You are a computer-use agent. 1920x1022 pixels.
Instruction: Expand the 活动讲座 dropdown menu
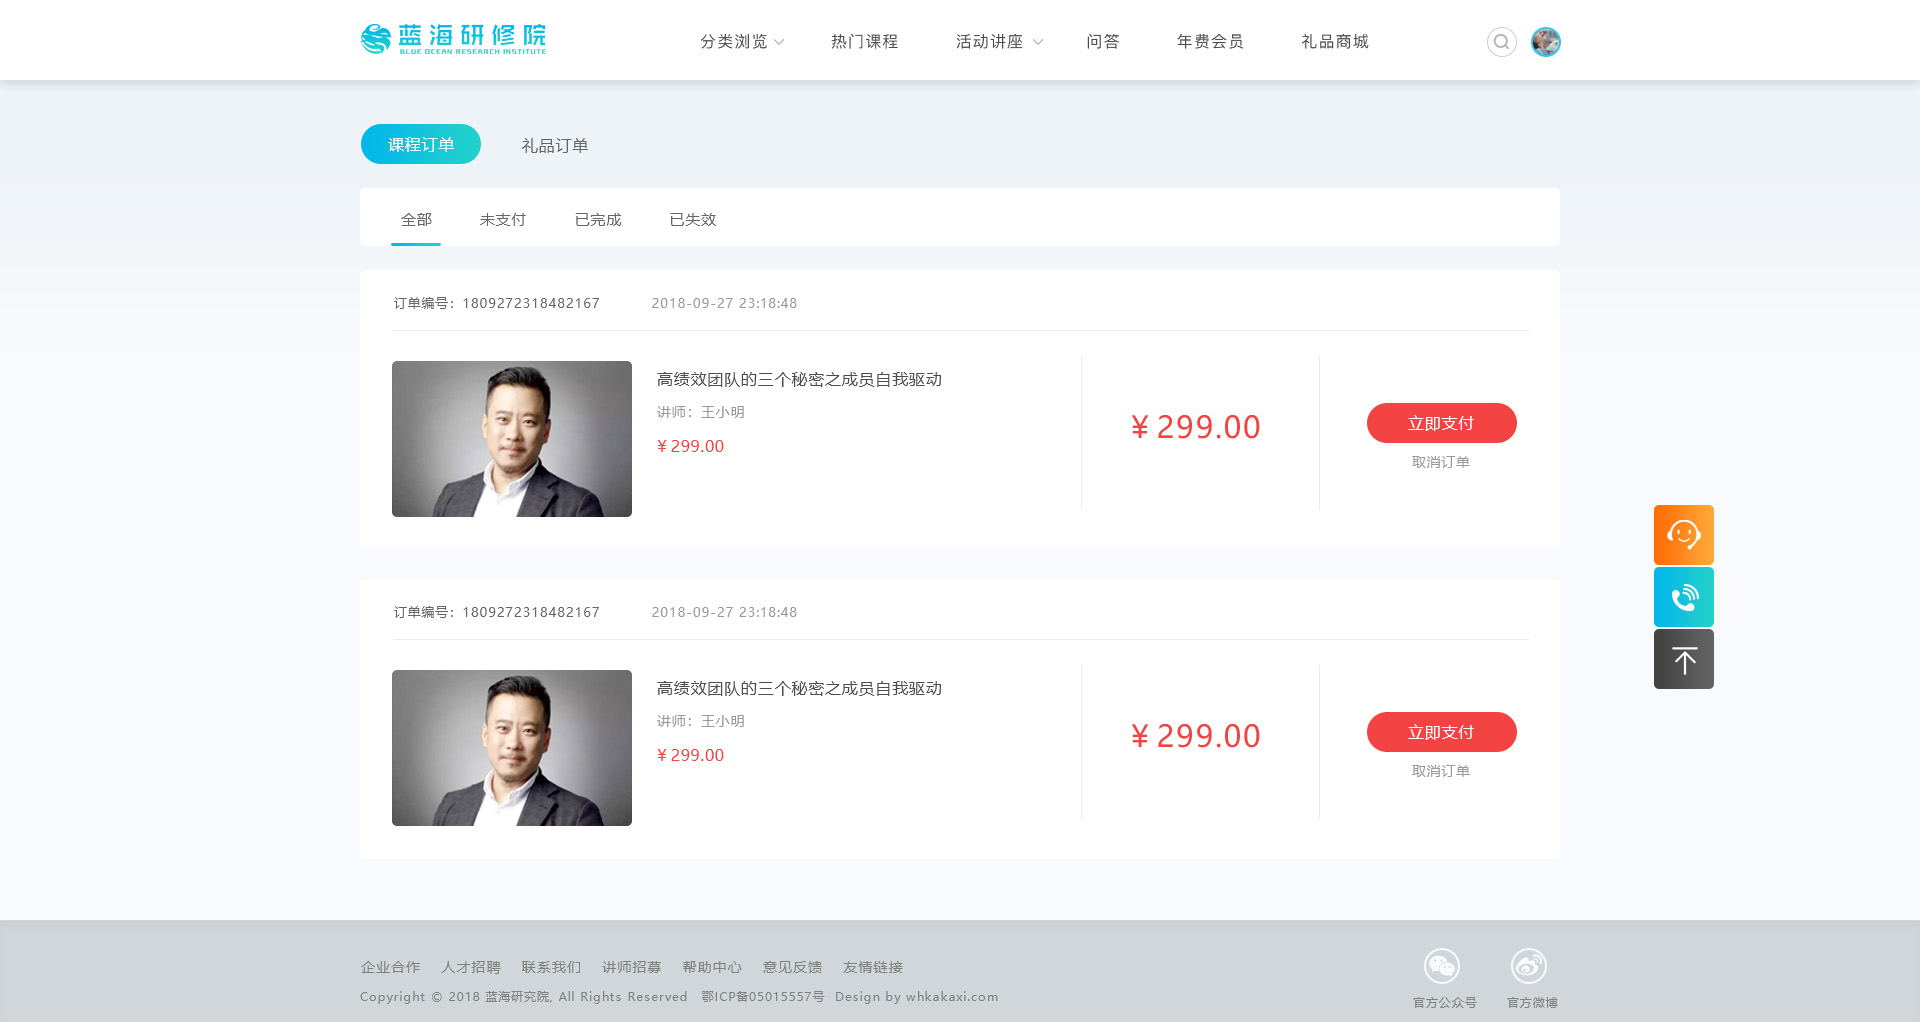point(997,42)
